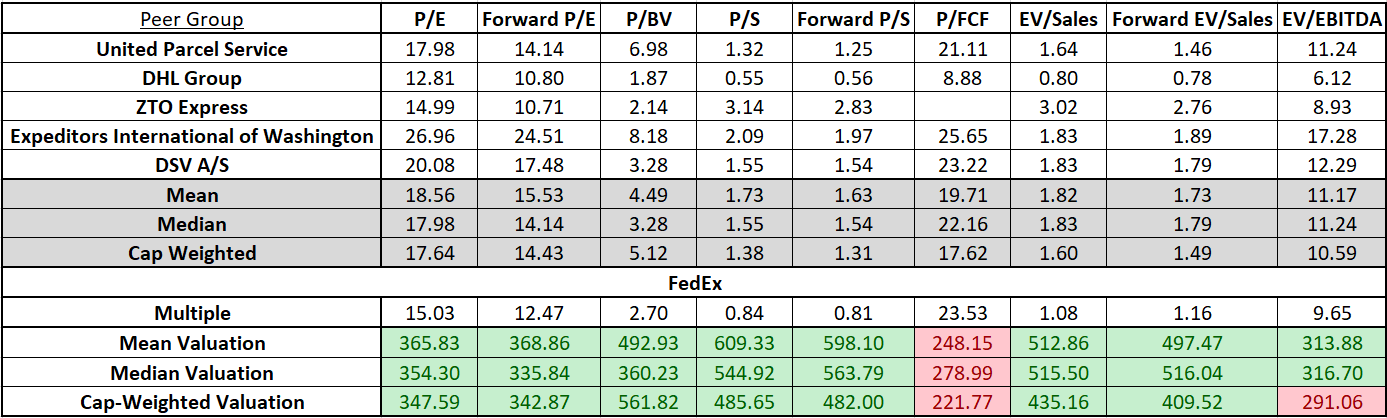This screenshot has height=418, width=1387.
Task: Click the Cap Weighted row label
Action: 191,253
